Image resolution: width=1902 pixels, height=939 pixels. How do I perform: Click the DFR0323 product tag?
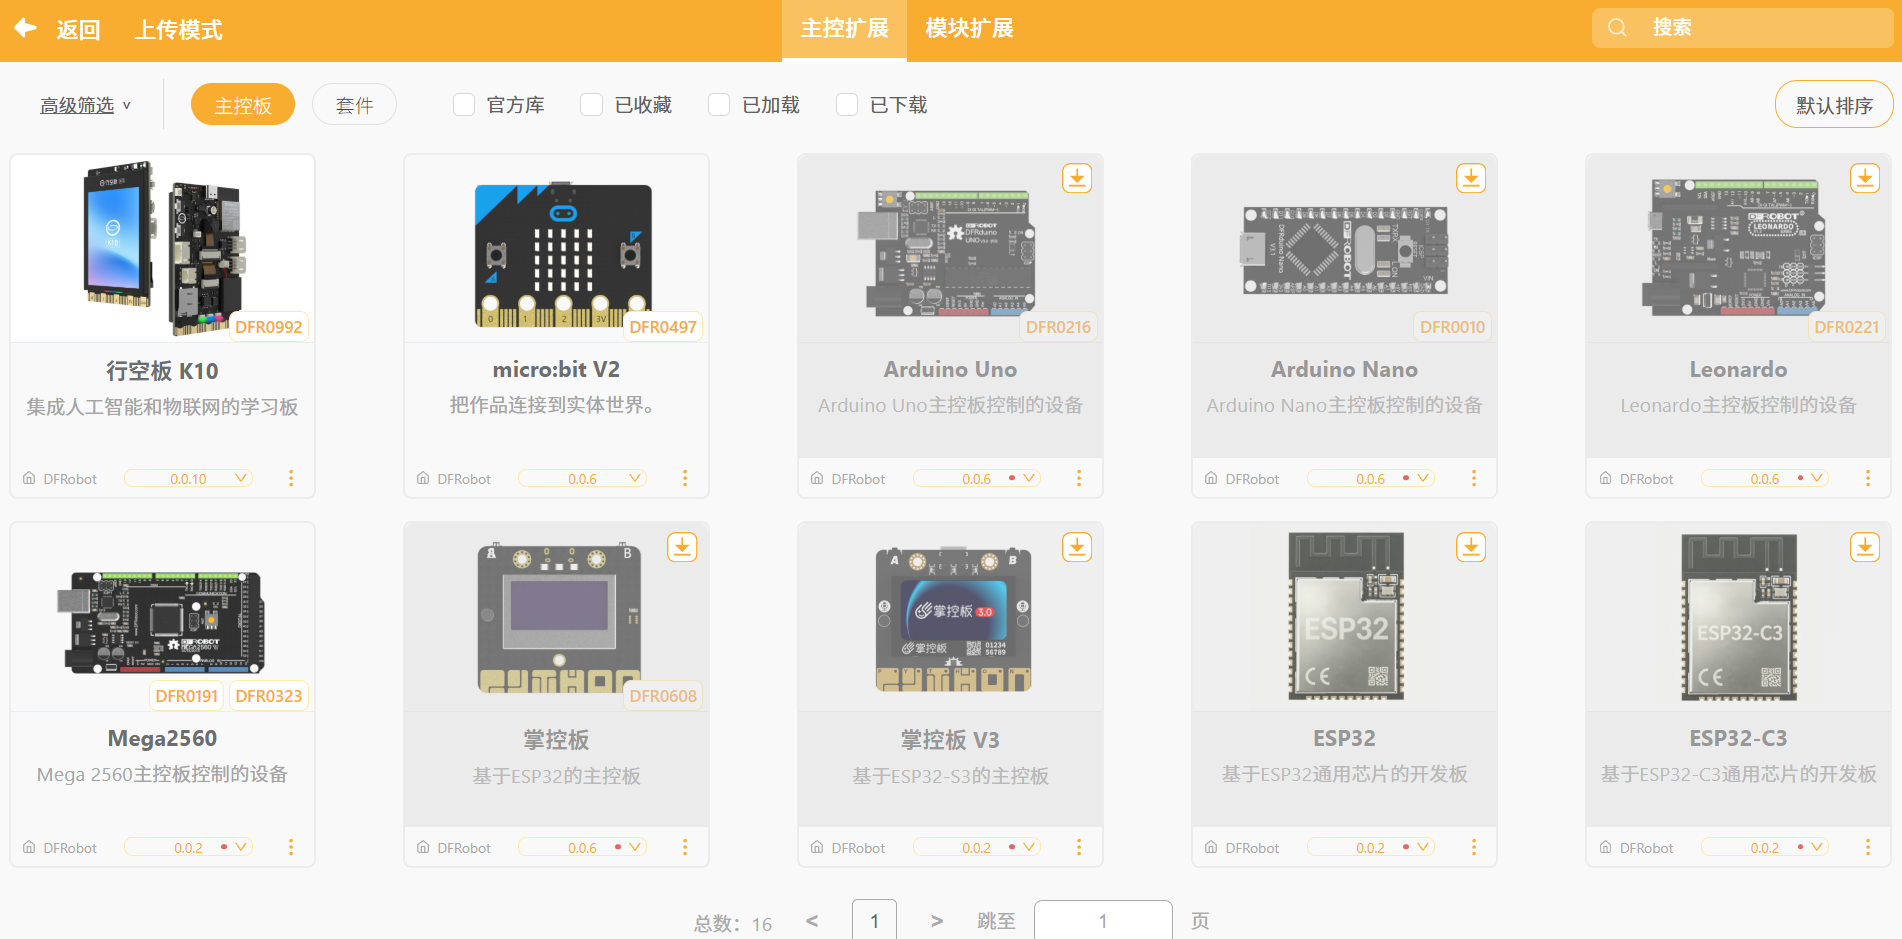(268, 696)
